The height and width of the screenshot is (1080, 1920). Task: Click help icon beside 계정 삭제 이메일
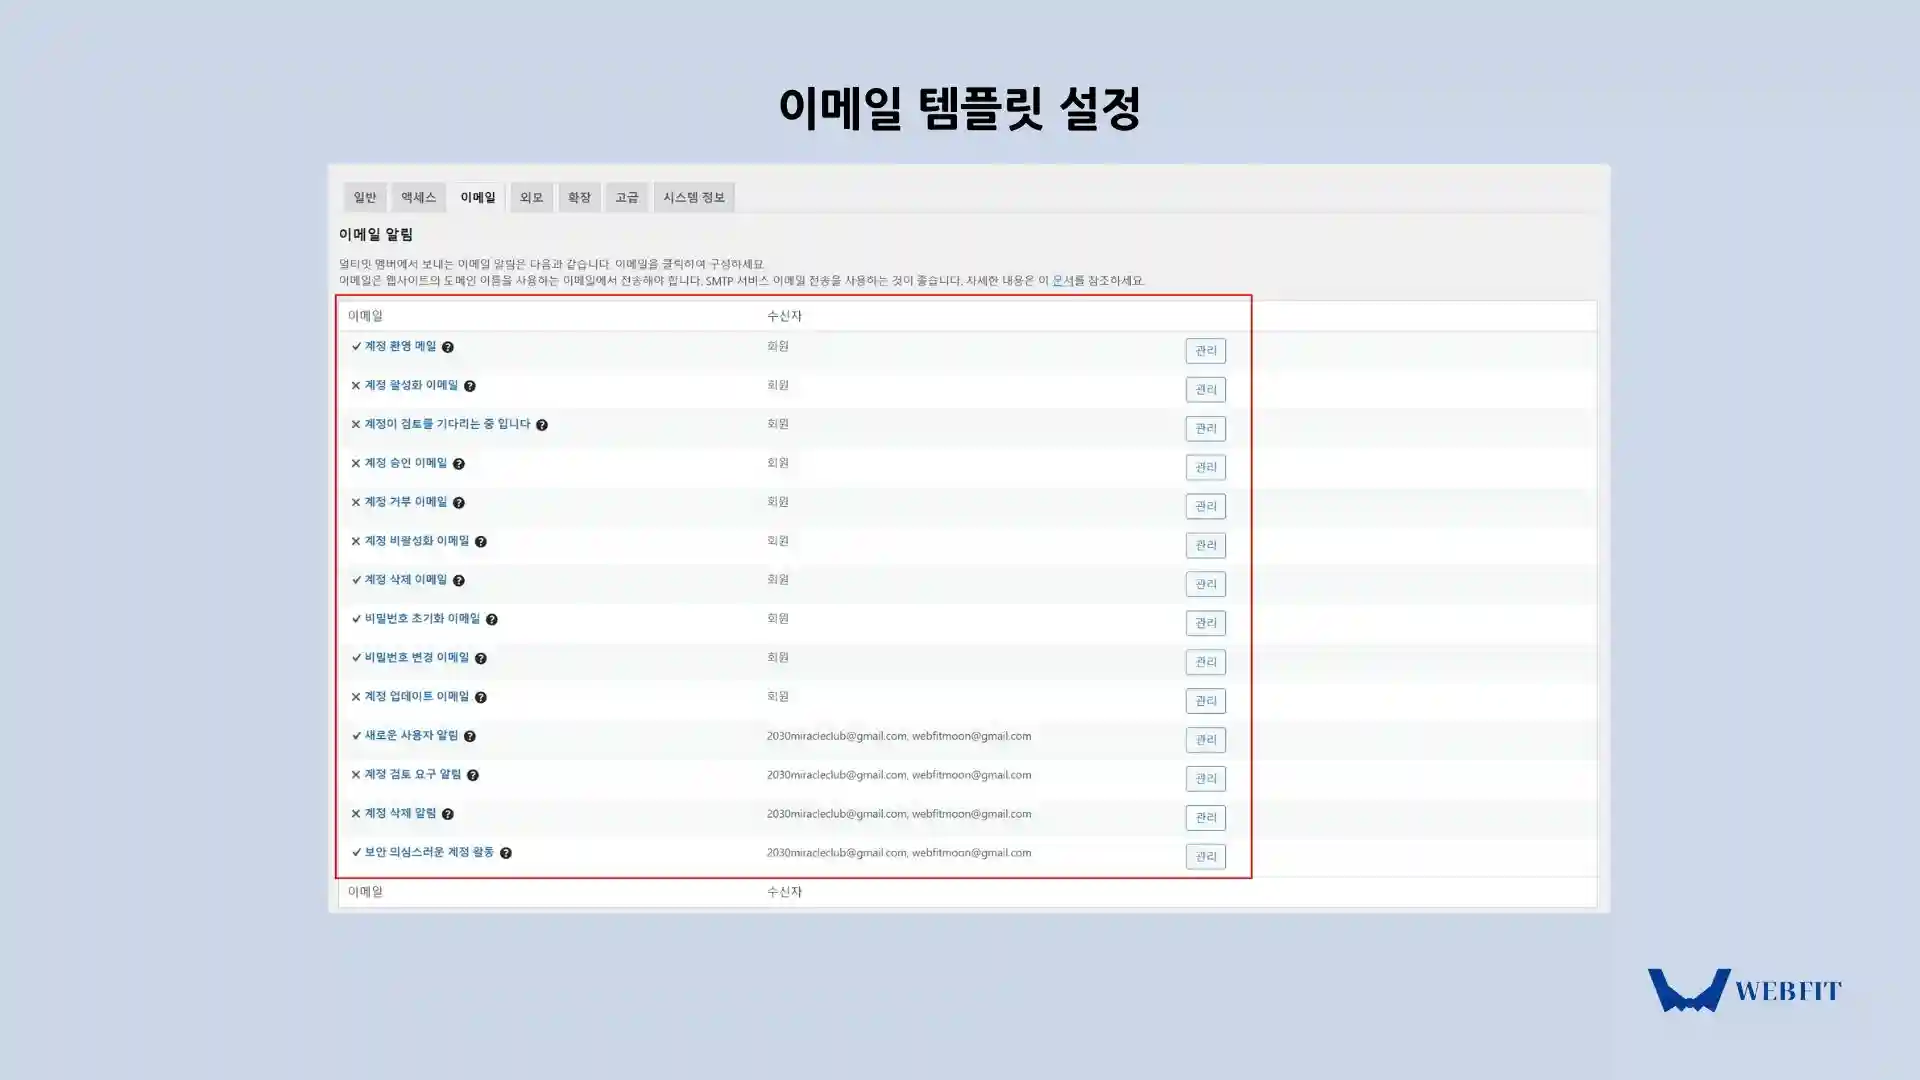[459, 581]
